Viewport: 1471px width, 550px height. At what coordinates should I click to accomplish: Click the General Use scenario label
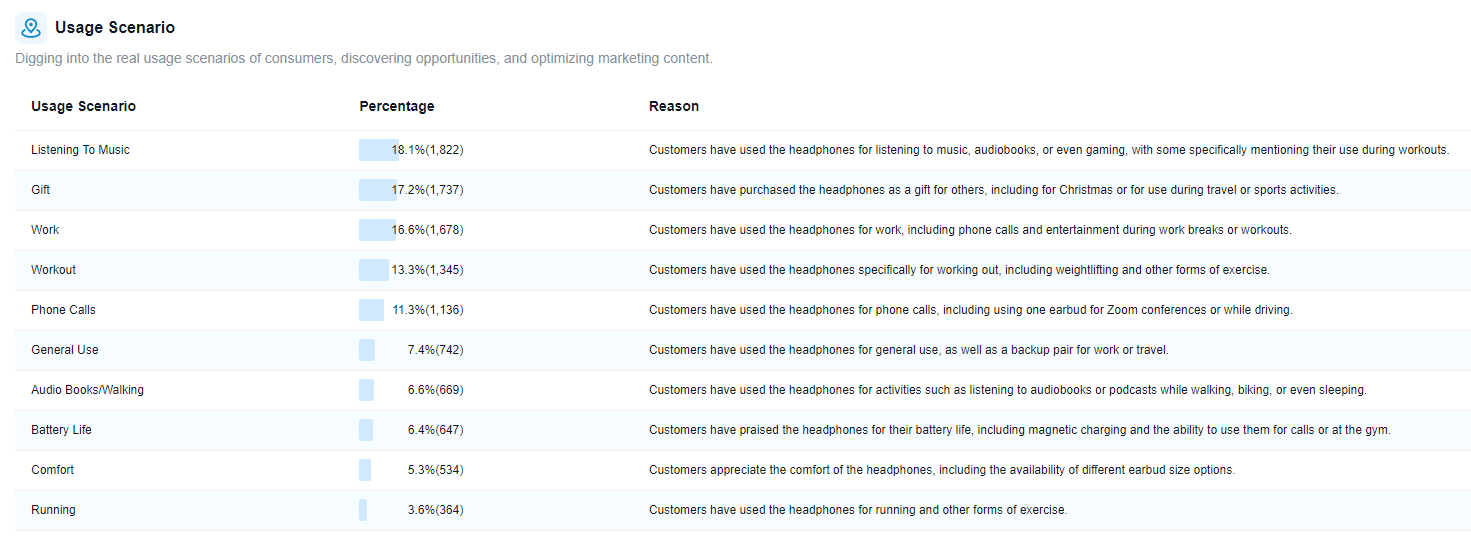[65, 350]
